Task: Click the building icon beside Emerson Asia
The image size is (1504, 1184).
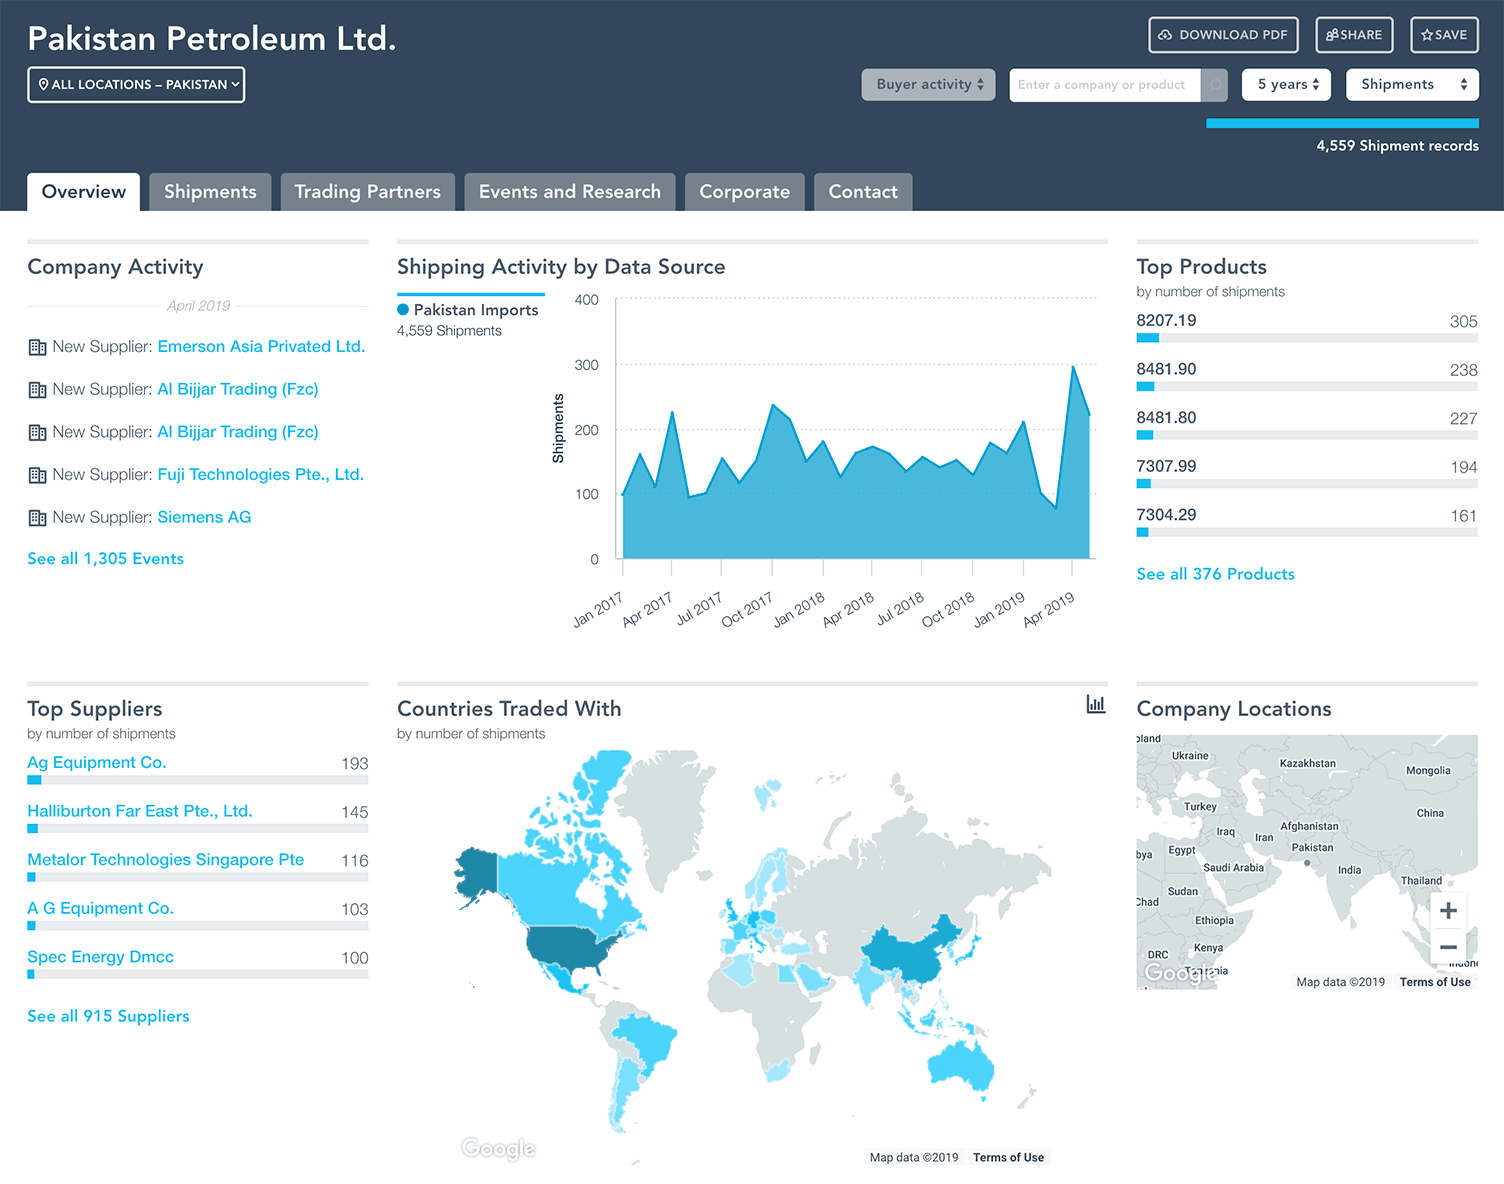Action: pos(37,347)
